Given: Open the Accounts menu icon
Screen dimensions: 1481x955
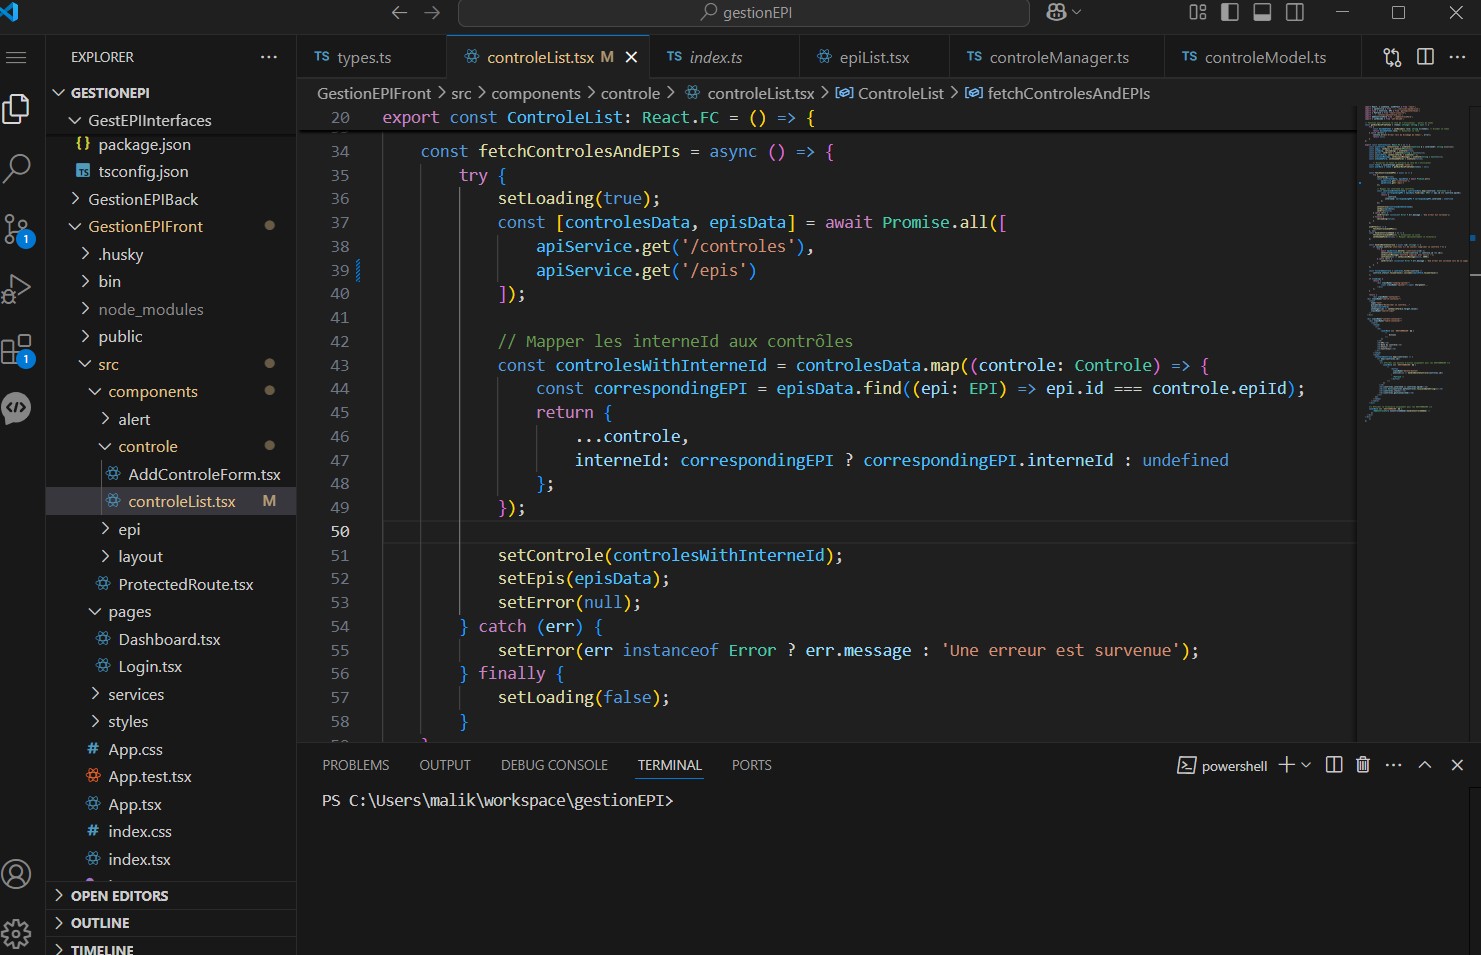Looking at the screenshot, I should click(16, 875).
